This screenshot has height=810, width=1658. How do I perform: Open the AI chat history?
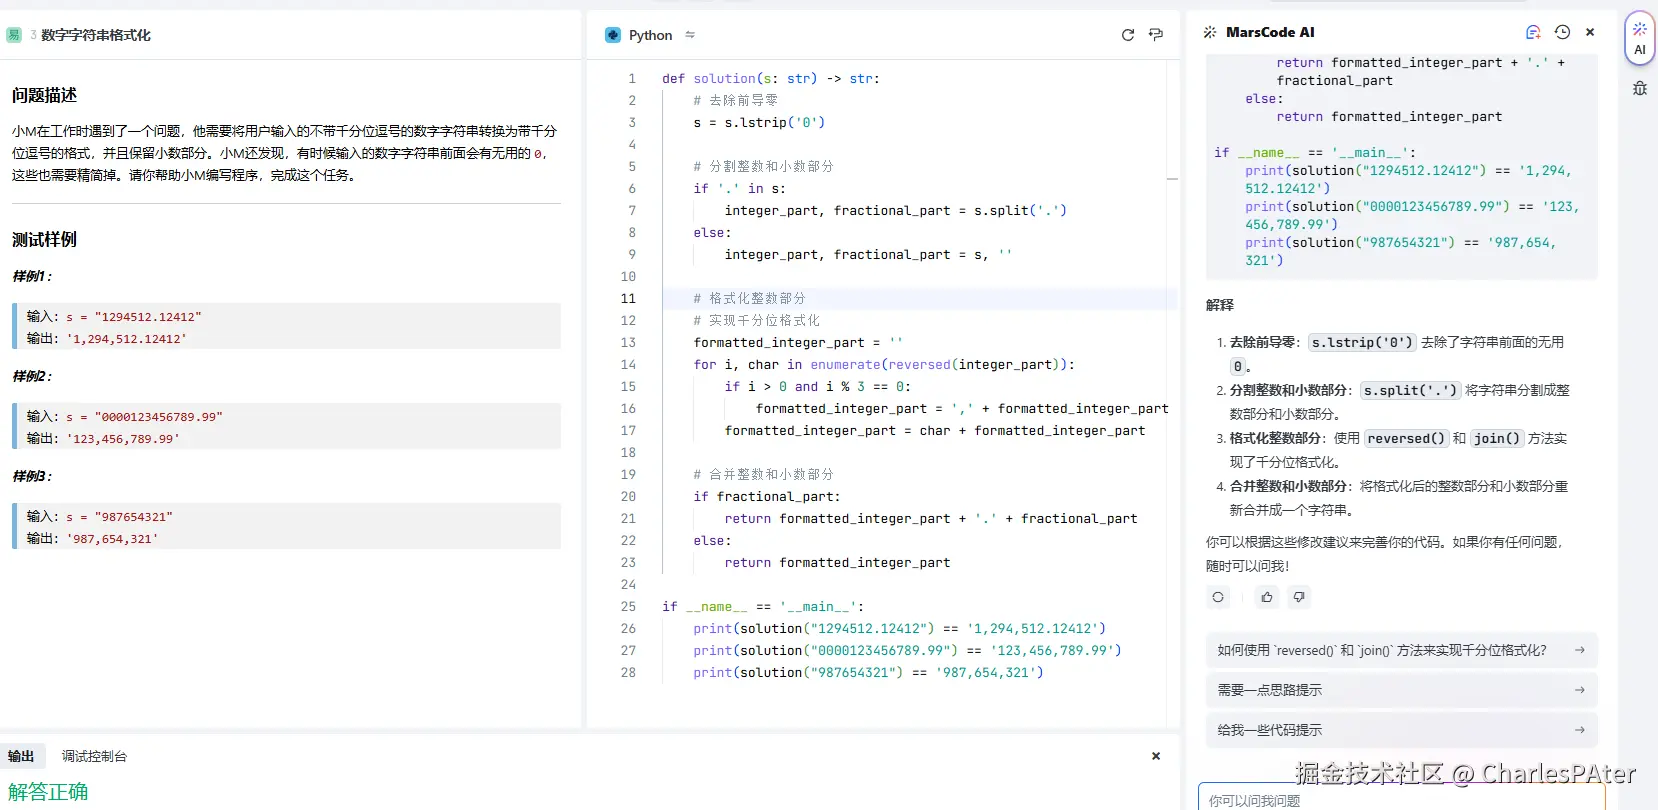point(1562,32)
